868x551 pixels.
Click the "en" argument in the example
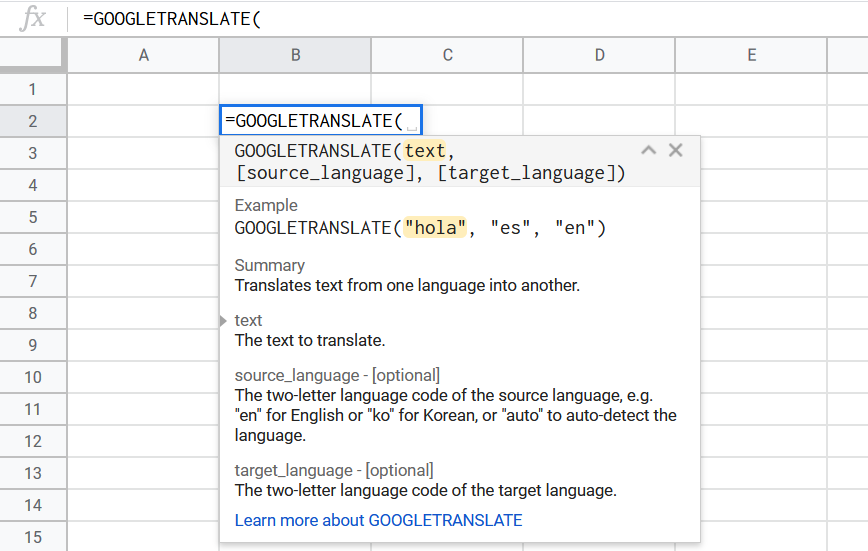(x=575, y=228)
